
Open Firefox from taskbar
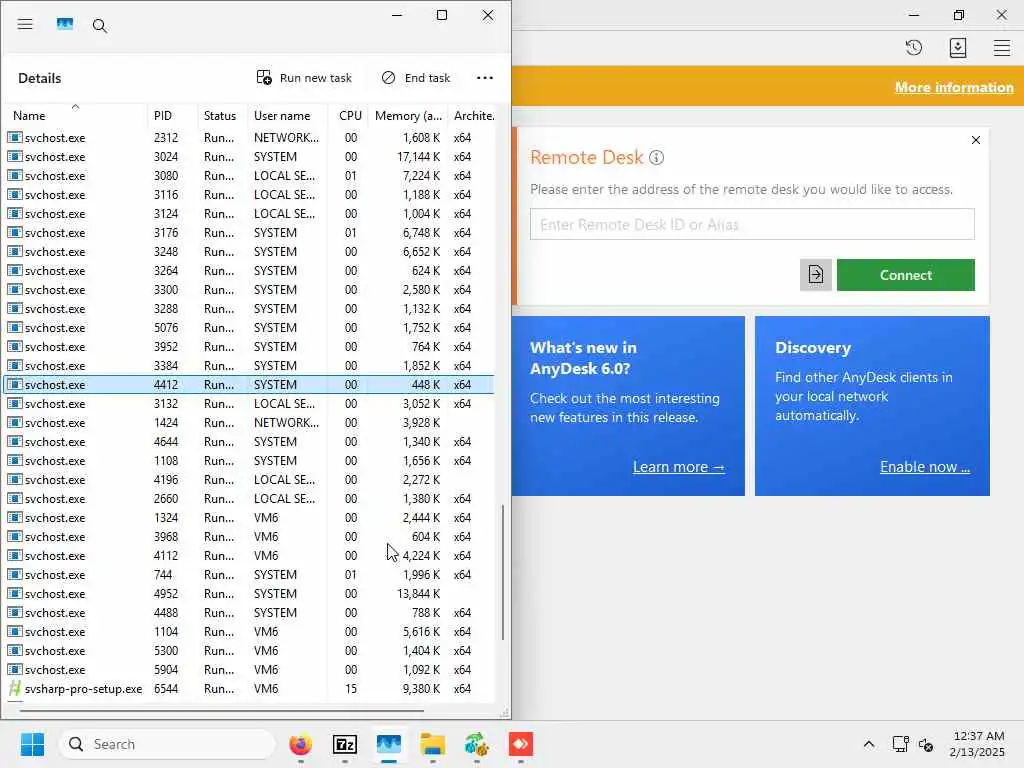pos(300,744)
